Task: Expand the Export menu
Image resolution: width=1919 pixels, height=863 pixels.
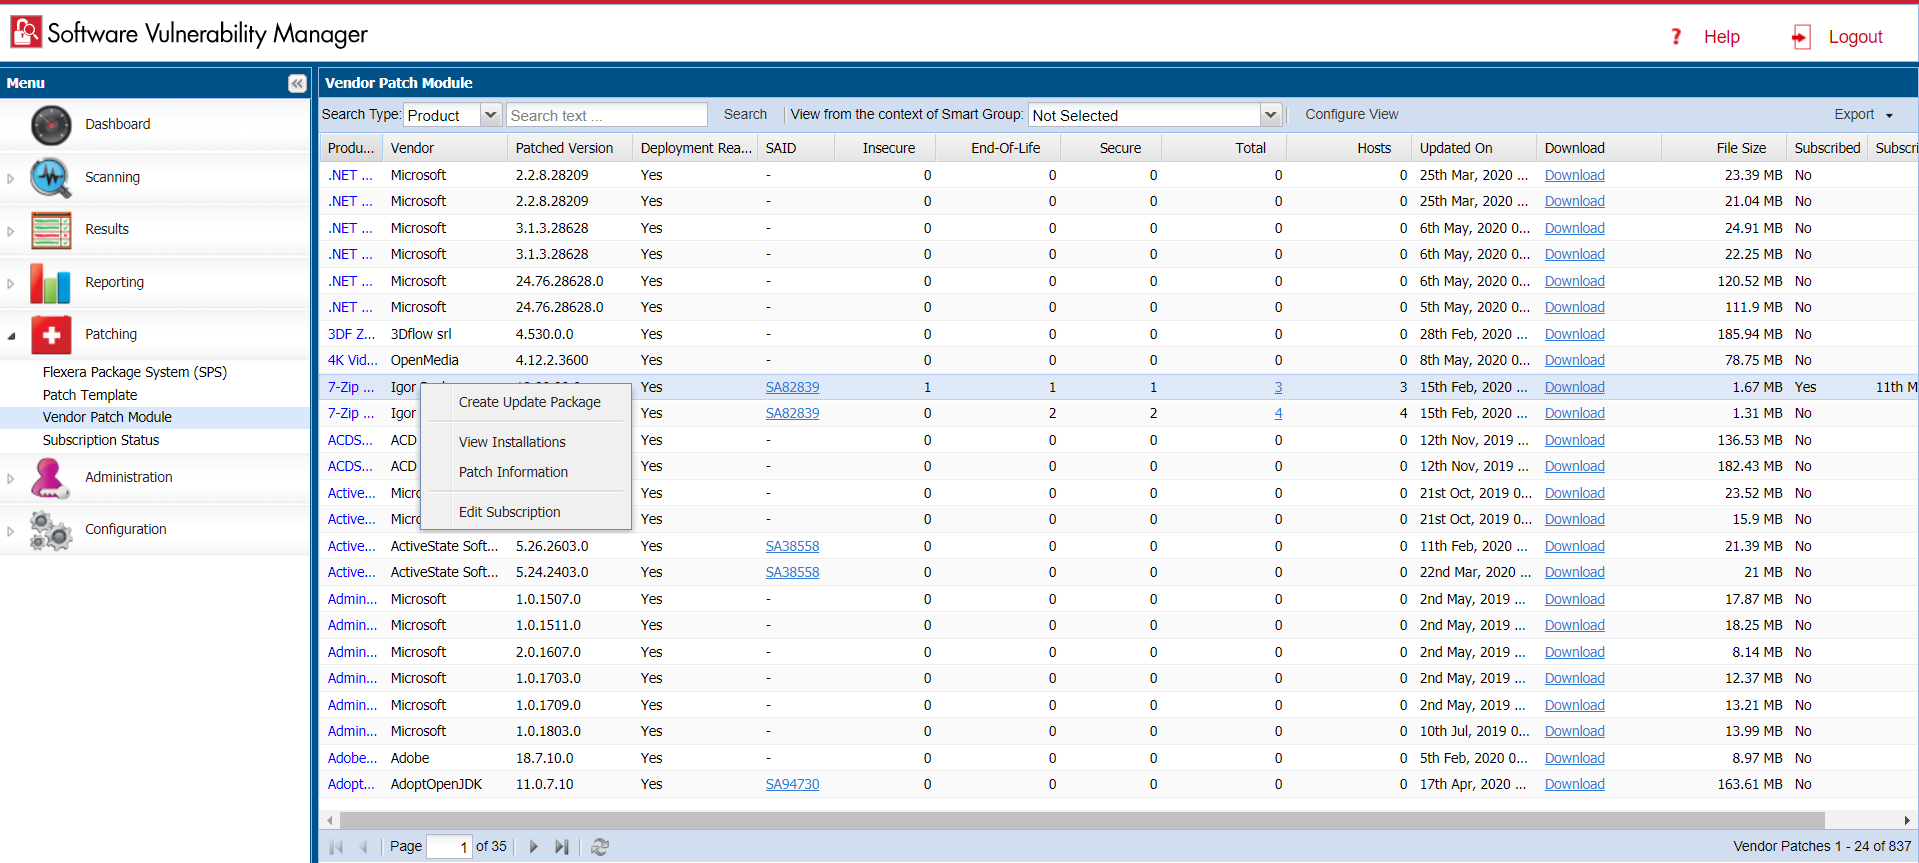Action: [x=1863, y=115]
